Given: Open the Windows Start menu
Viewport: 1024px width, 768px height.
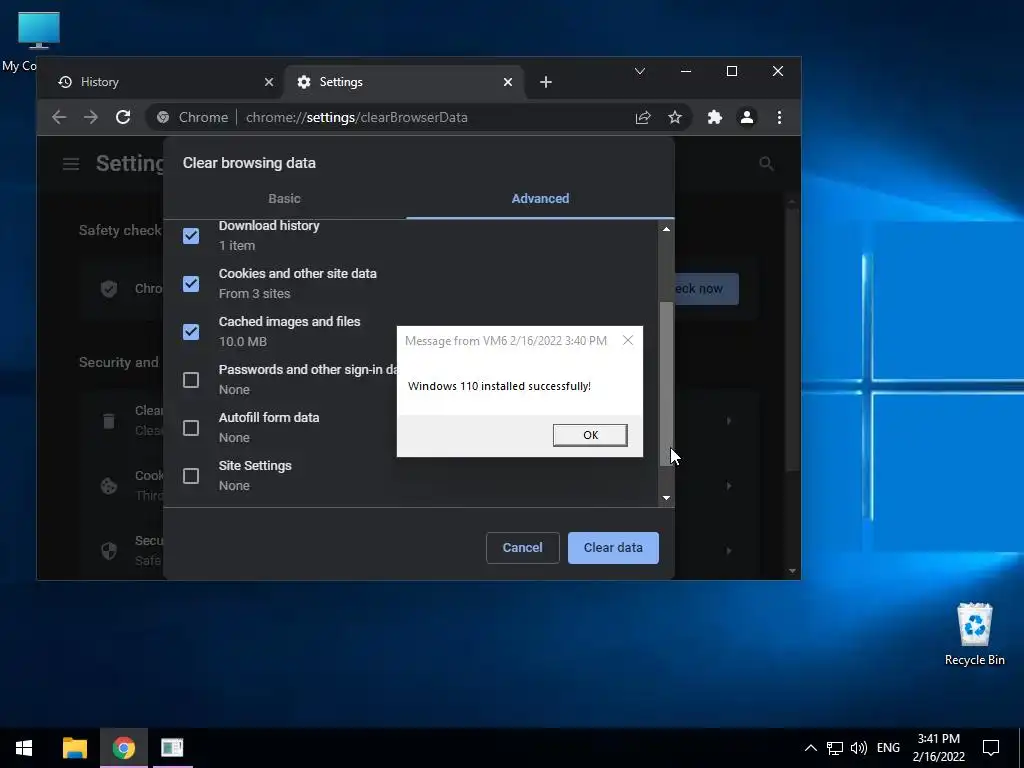Looking at the screenshot, I should 24,748.
